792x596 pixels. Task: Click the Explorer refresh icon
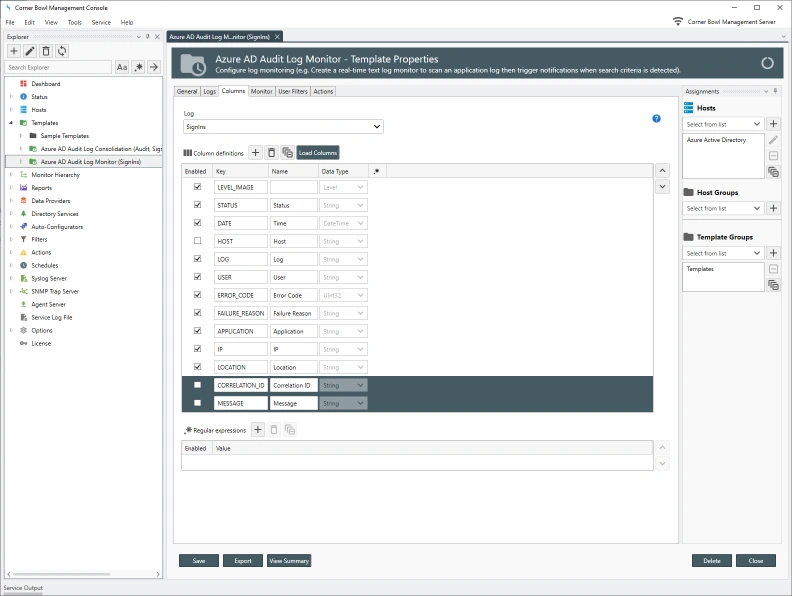[x=62, y=51]
